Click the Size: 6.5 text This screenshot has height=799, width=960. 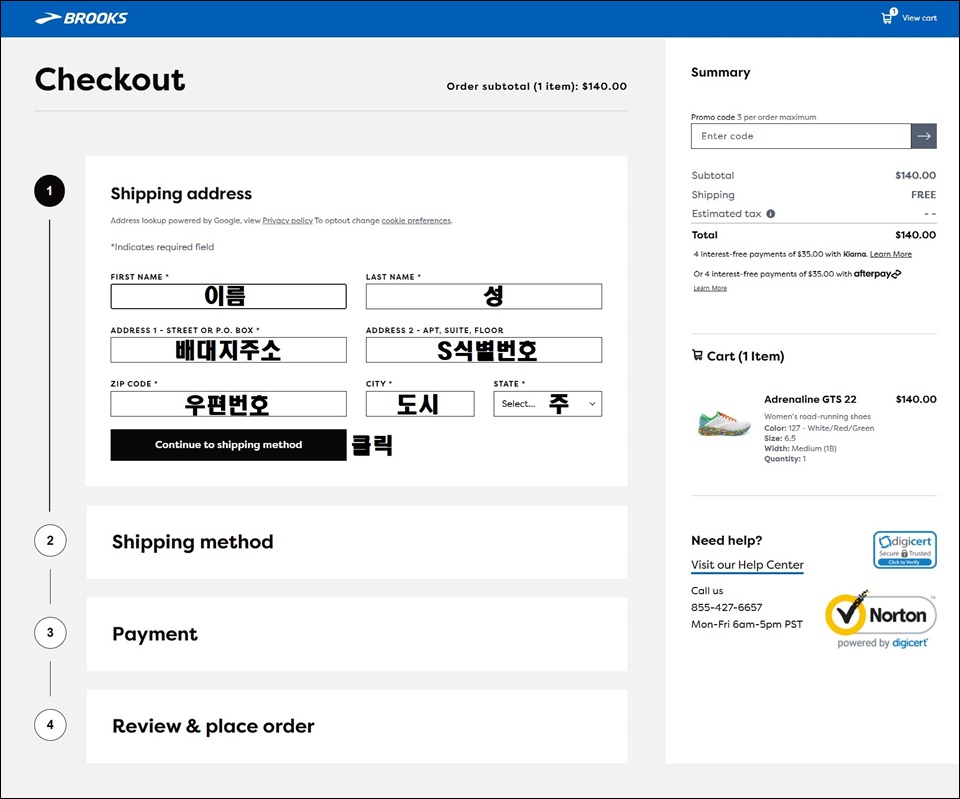coord(780,438)
